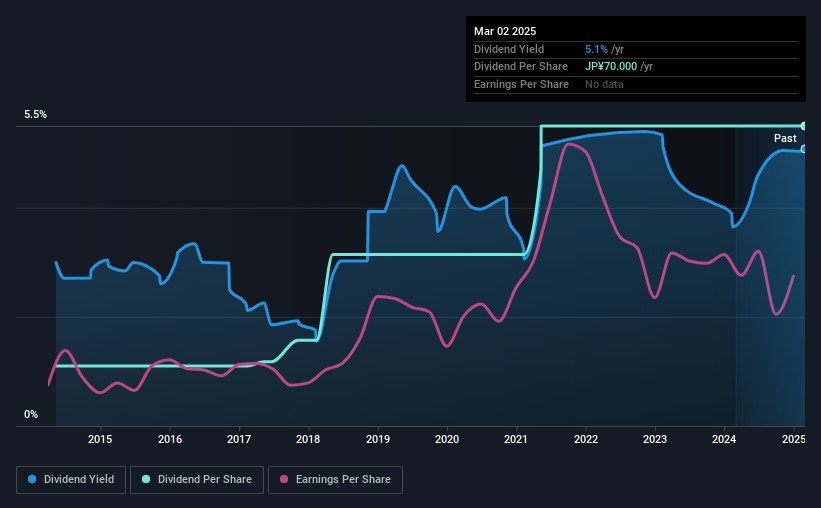Click the pink dot in Earnings Per Share legend
The image size is (821, 508).
[285, 480]
